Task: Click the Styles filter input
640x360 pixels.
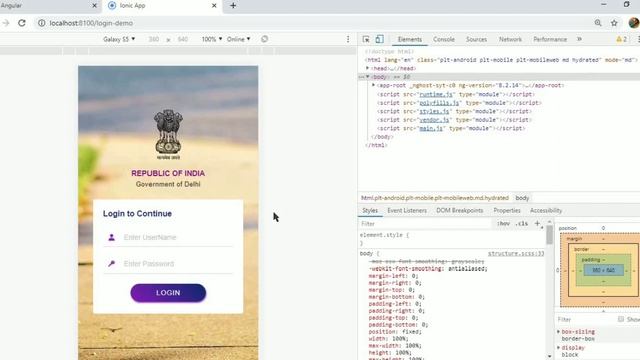Action: [x=424, y=224]
